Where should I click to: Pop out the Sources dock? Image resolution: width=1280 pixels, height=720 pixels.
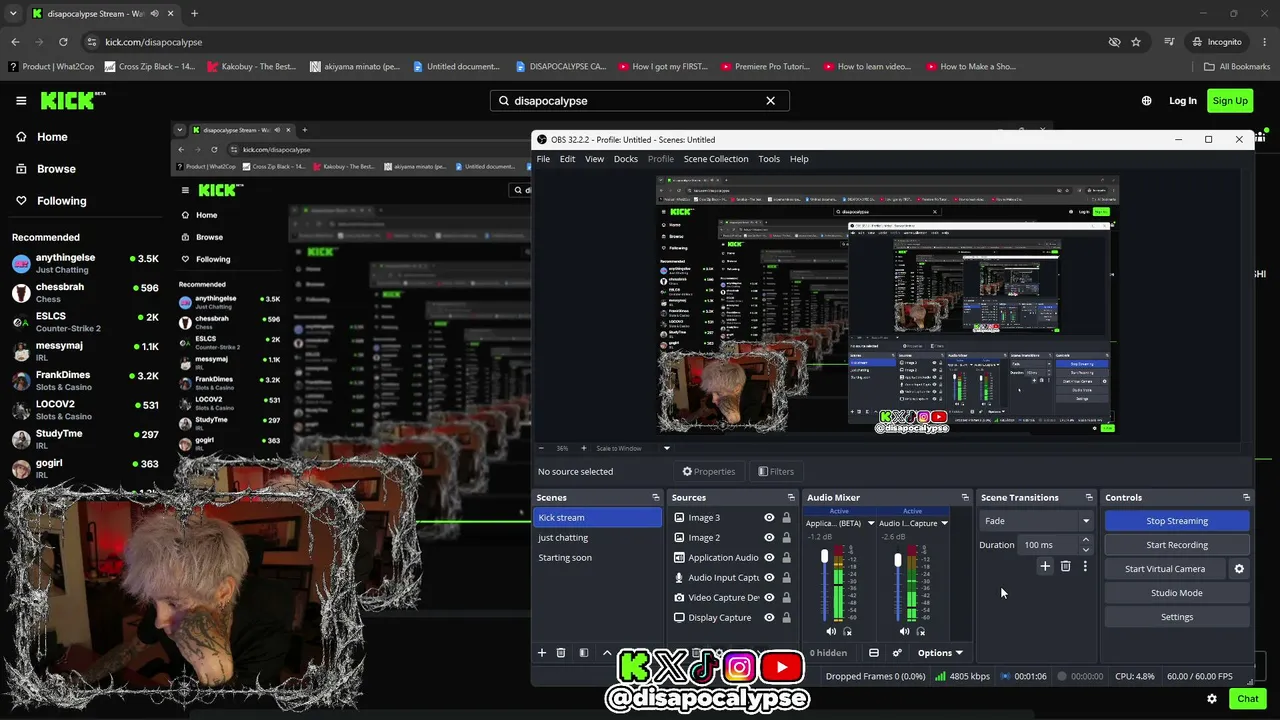[x=791, y=497]
